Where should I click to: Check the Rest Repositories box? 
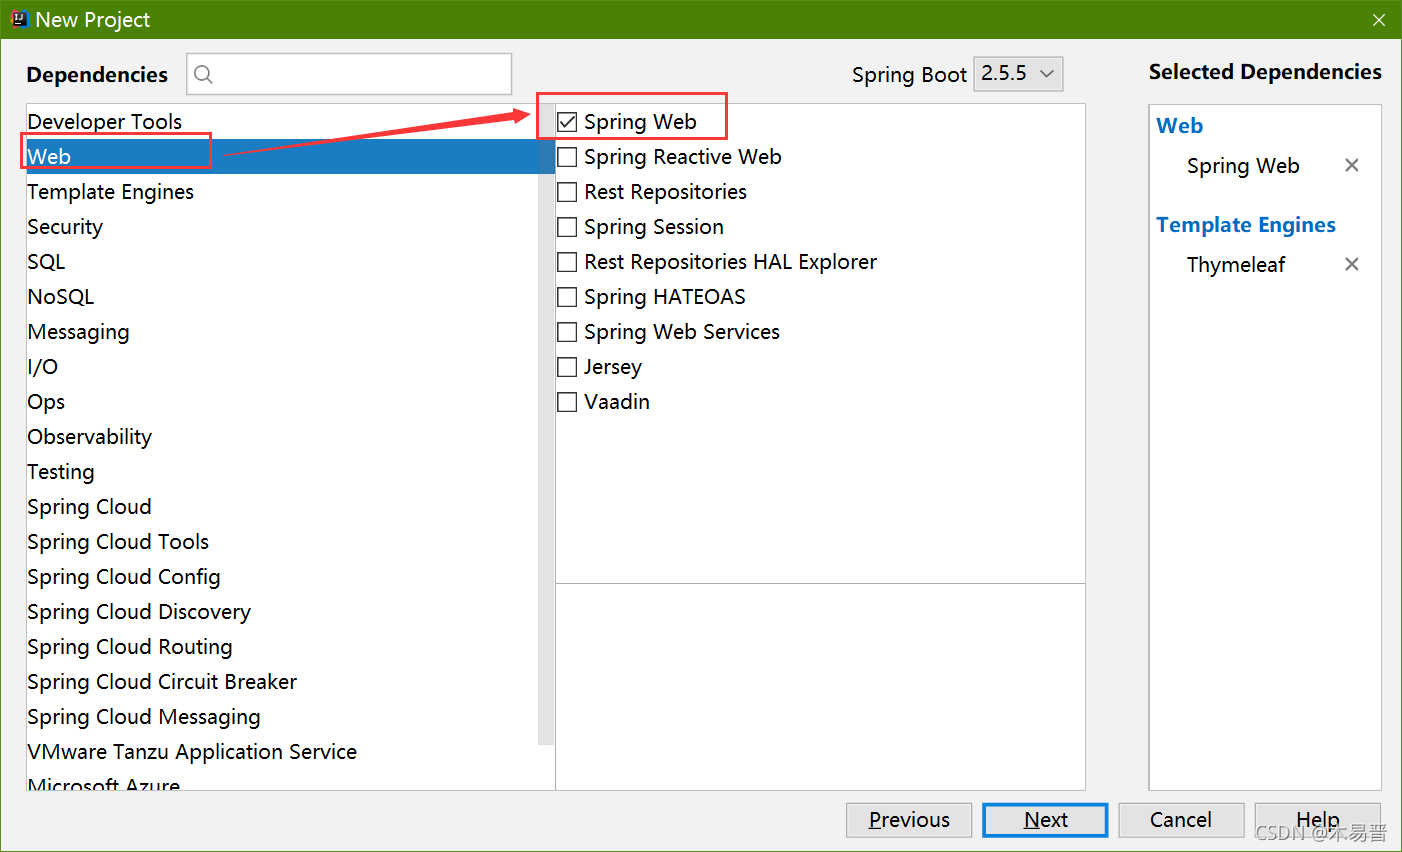567,192
